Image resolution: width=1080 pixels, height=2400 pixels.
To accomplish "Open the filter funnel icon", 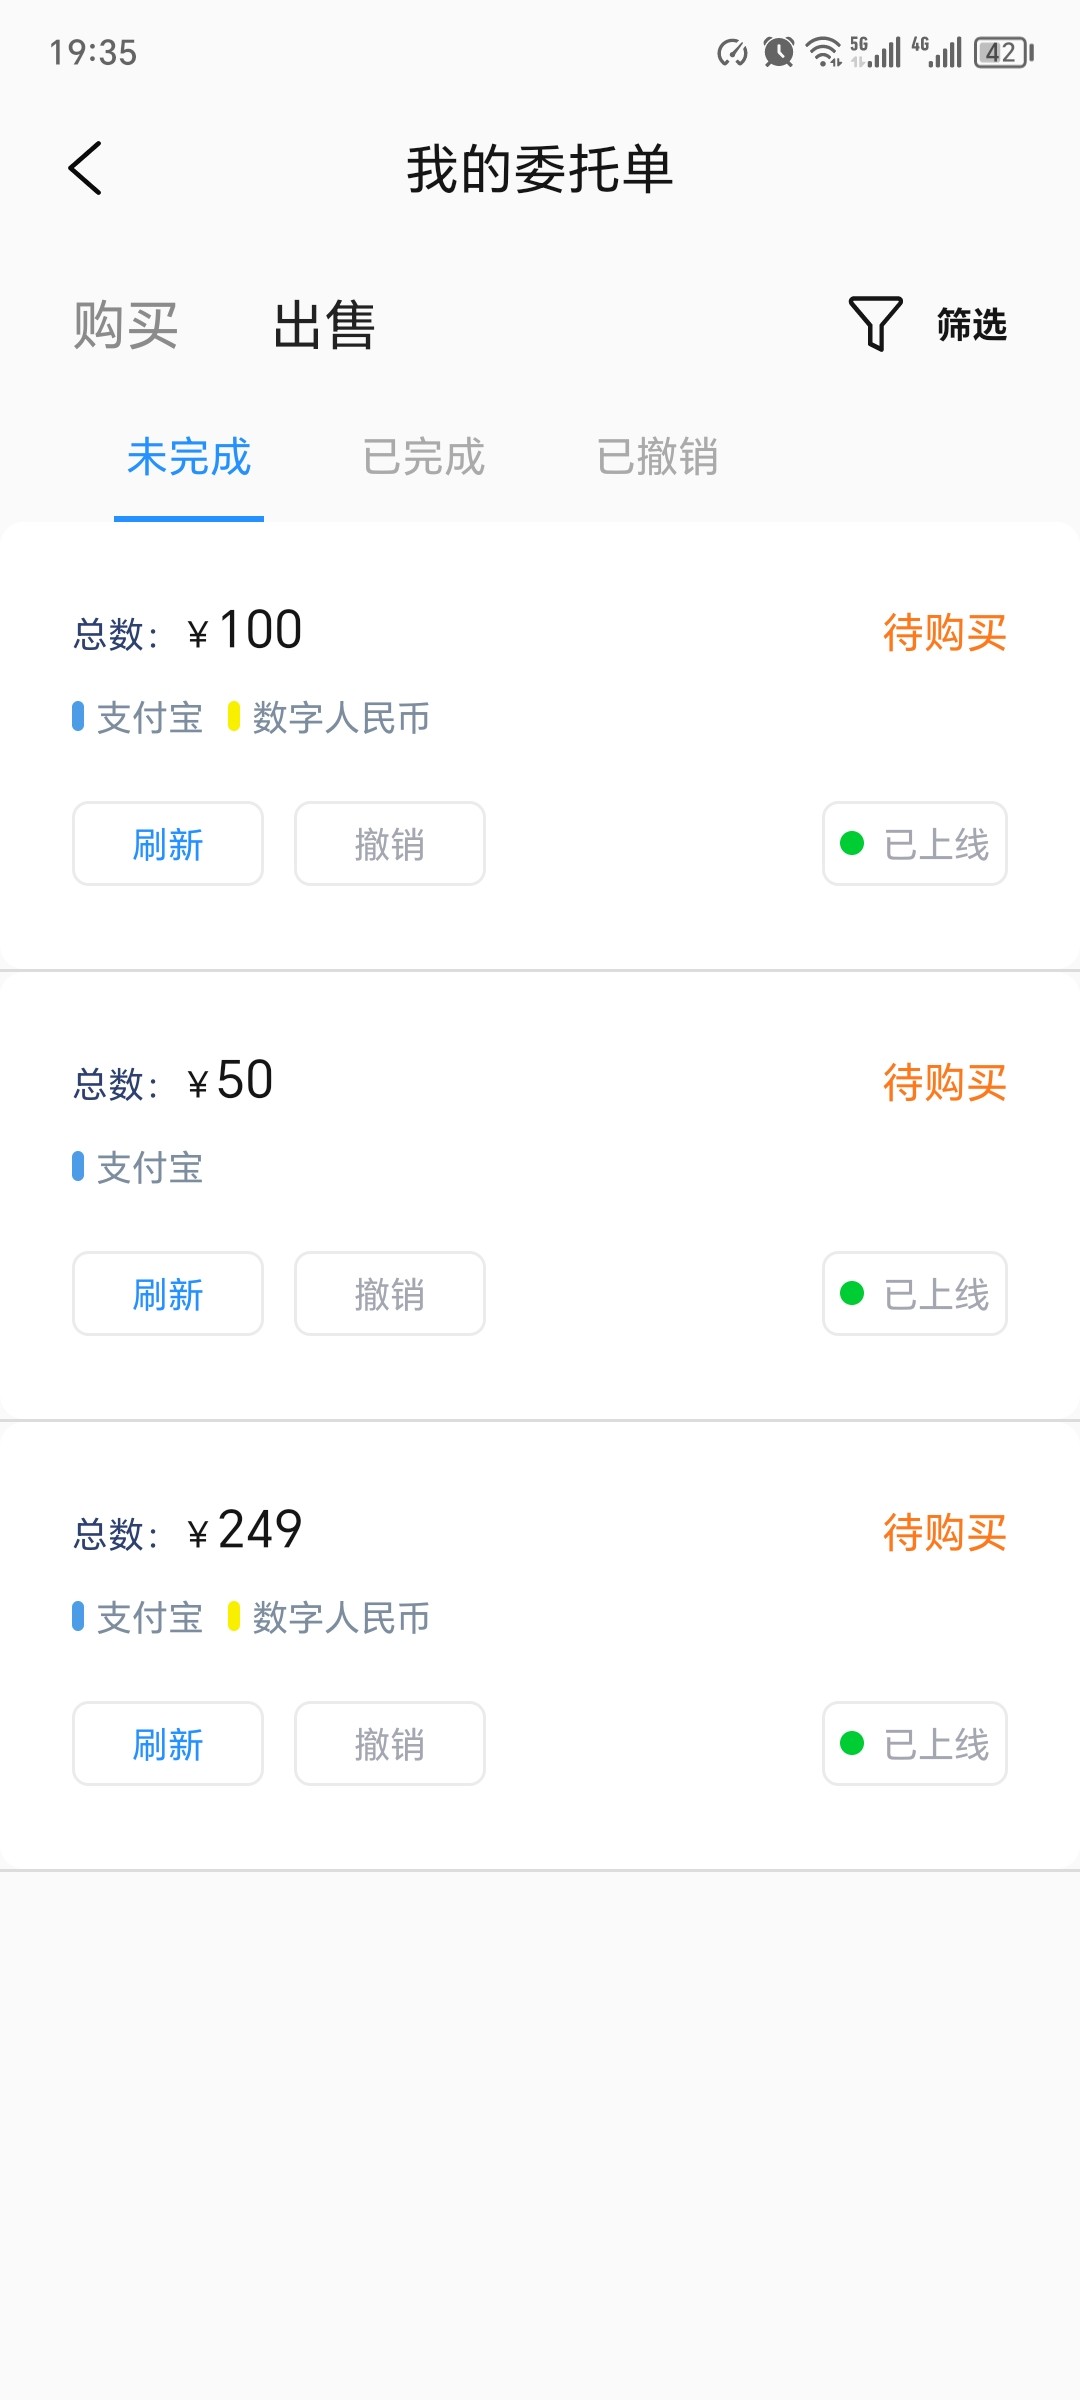I will pos(875,323).
